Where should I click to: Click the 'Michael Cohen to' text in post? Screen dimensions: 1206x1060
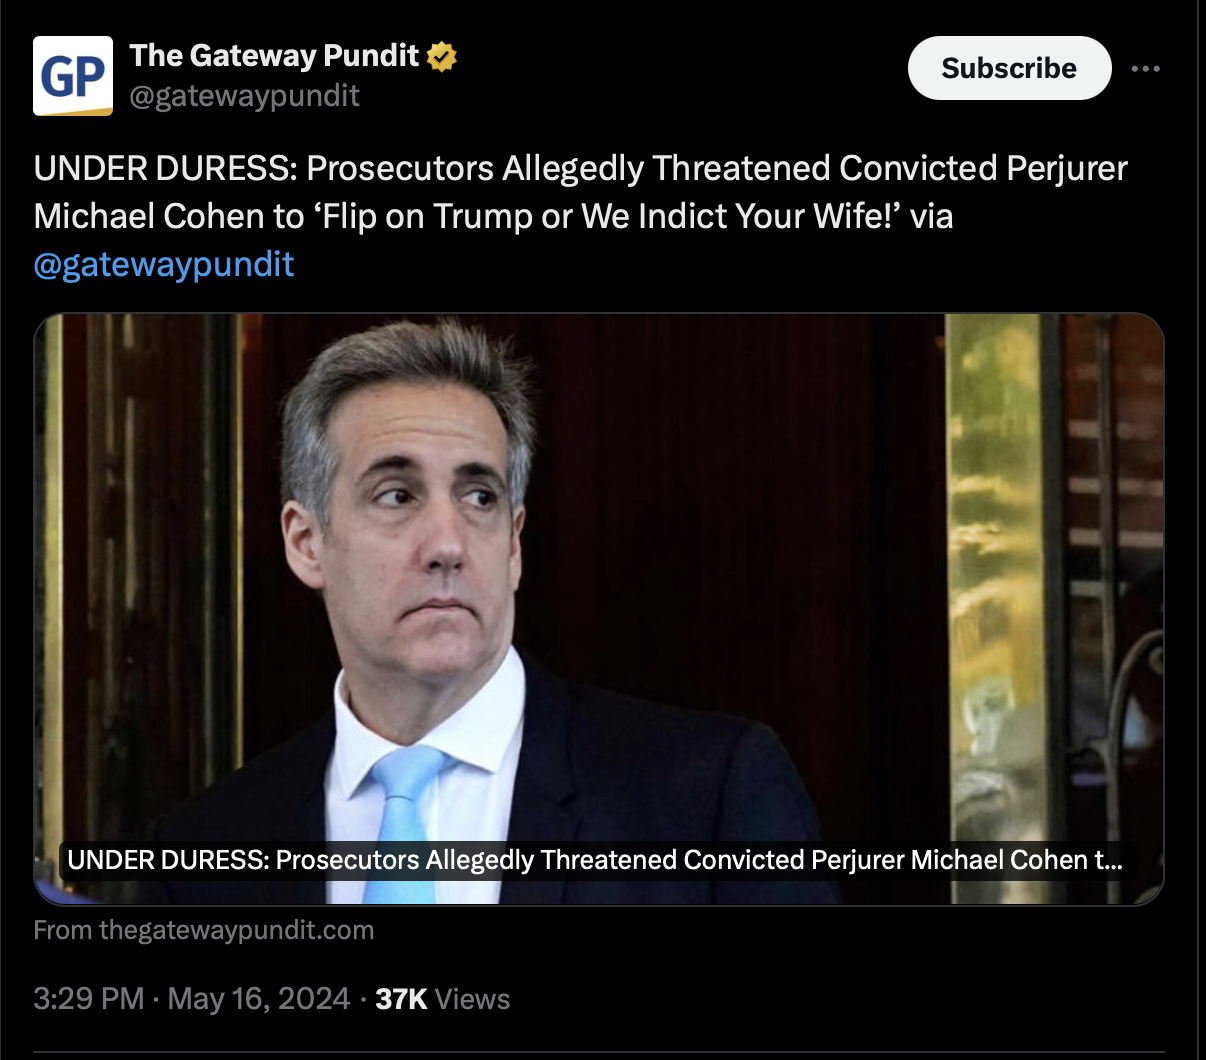[169, 216]
